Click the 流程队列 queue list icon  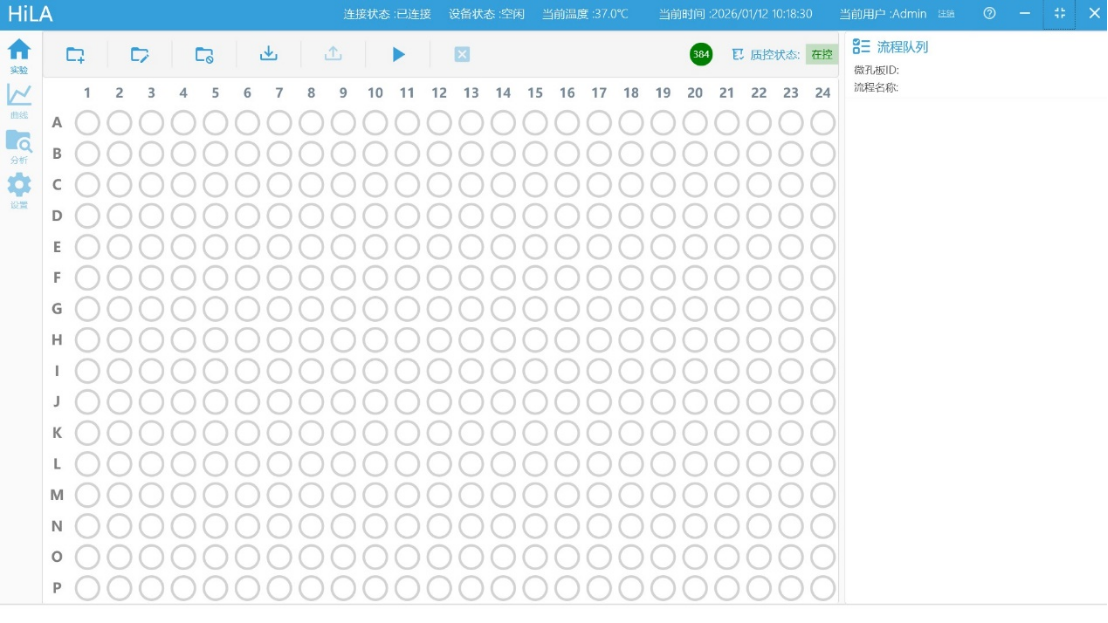pos(861,46)
